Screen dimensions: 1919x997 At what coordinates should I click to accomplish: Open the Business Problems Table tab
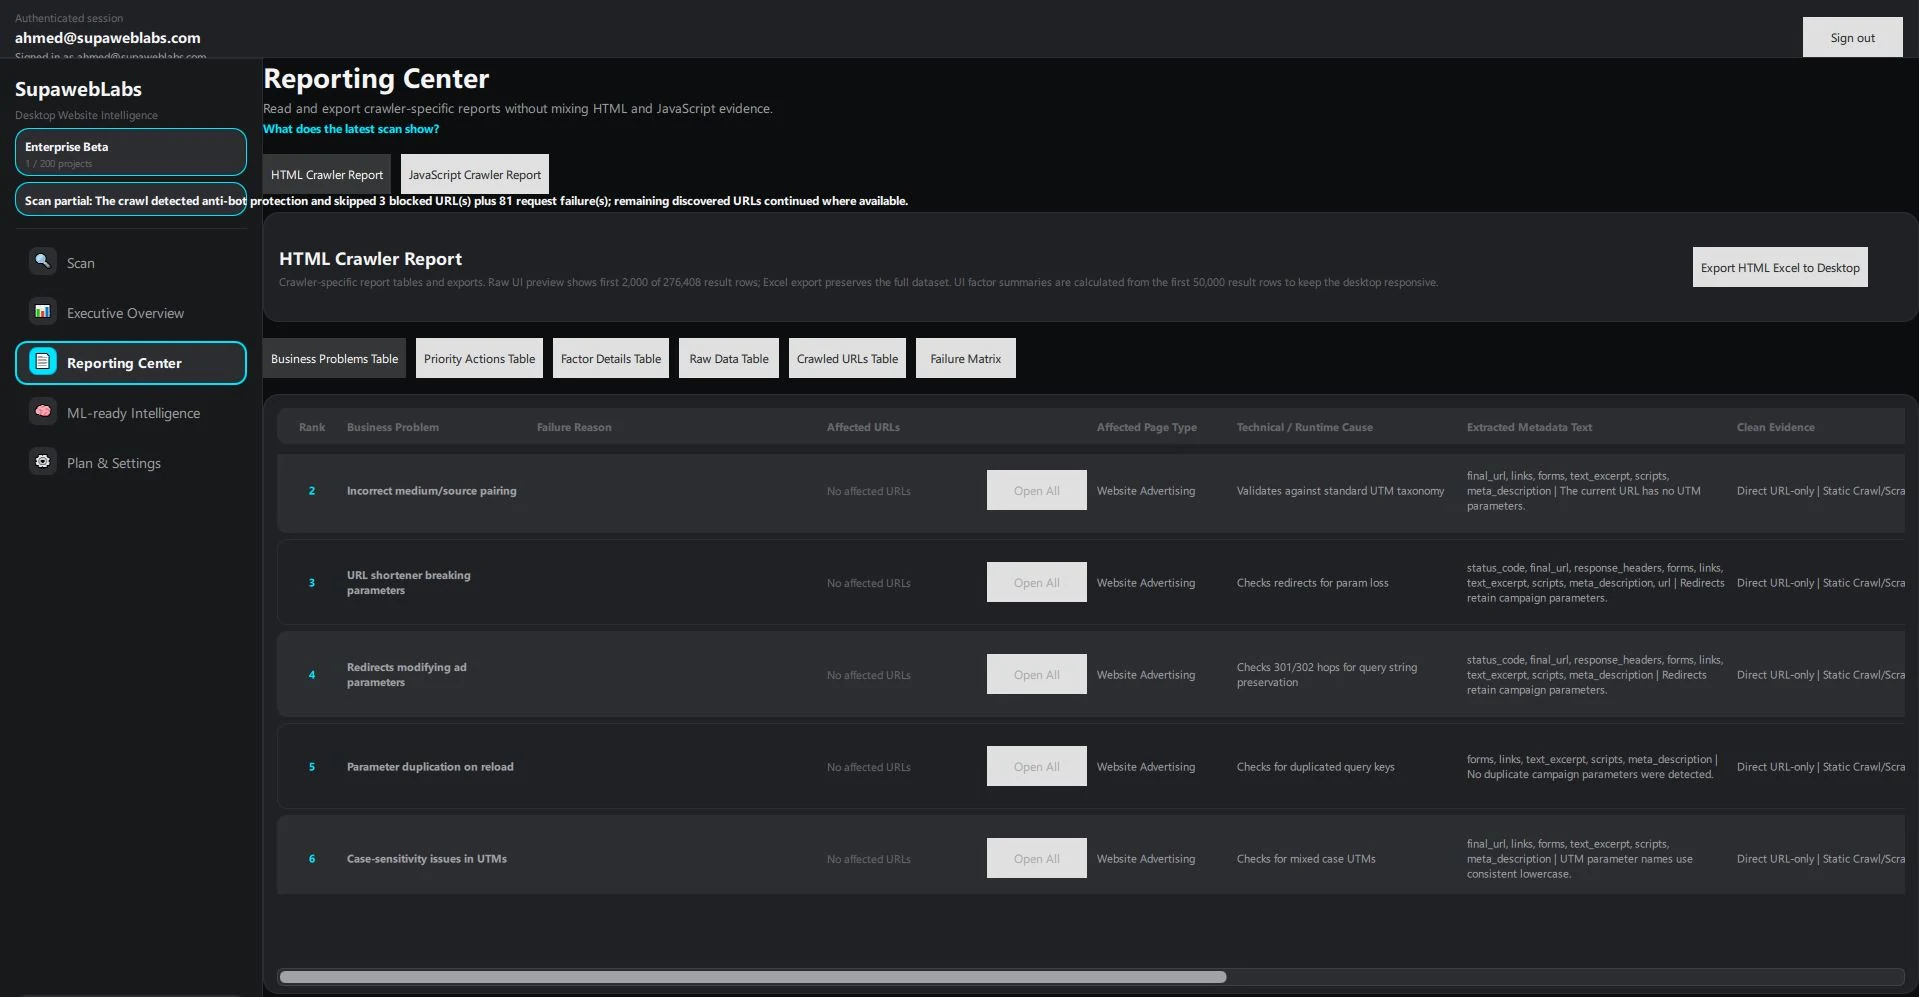click(334, 358)
